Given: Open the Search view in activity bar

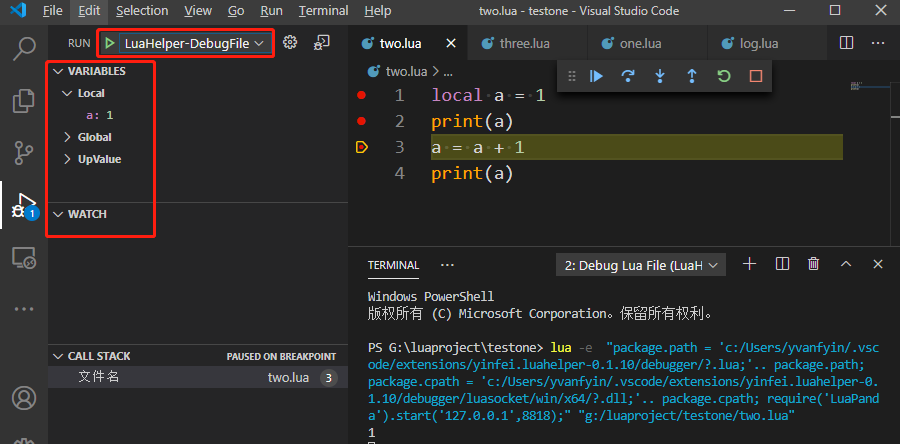Looking at the screenshot, I should click(24, 49).
